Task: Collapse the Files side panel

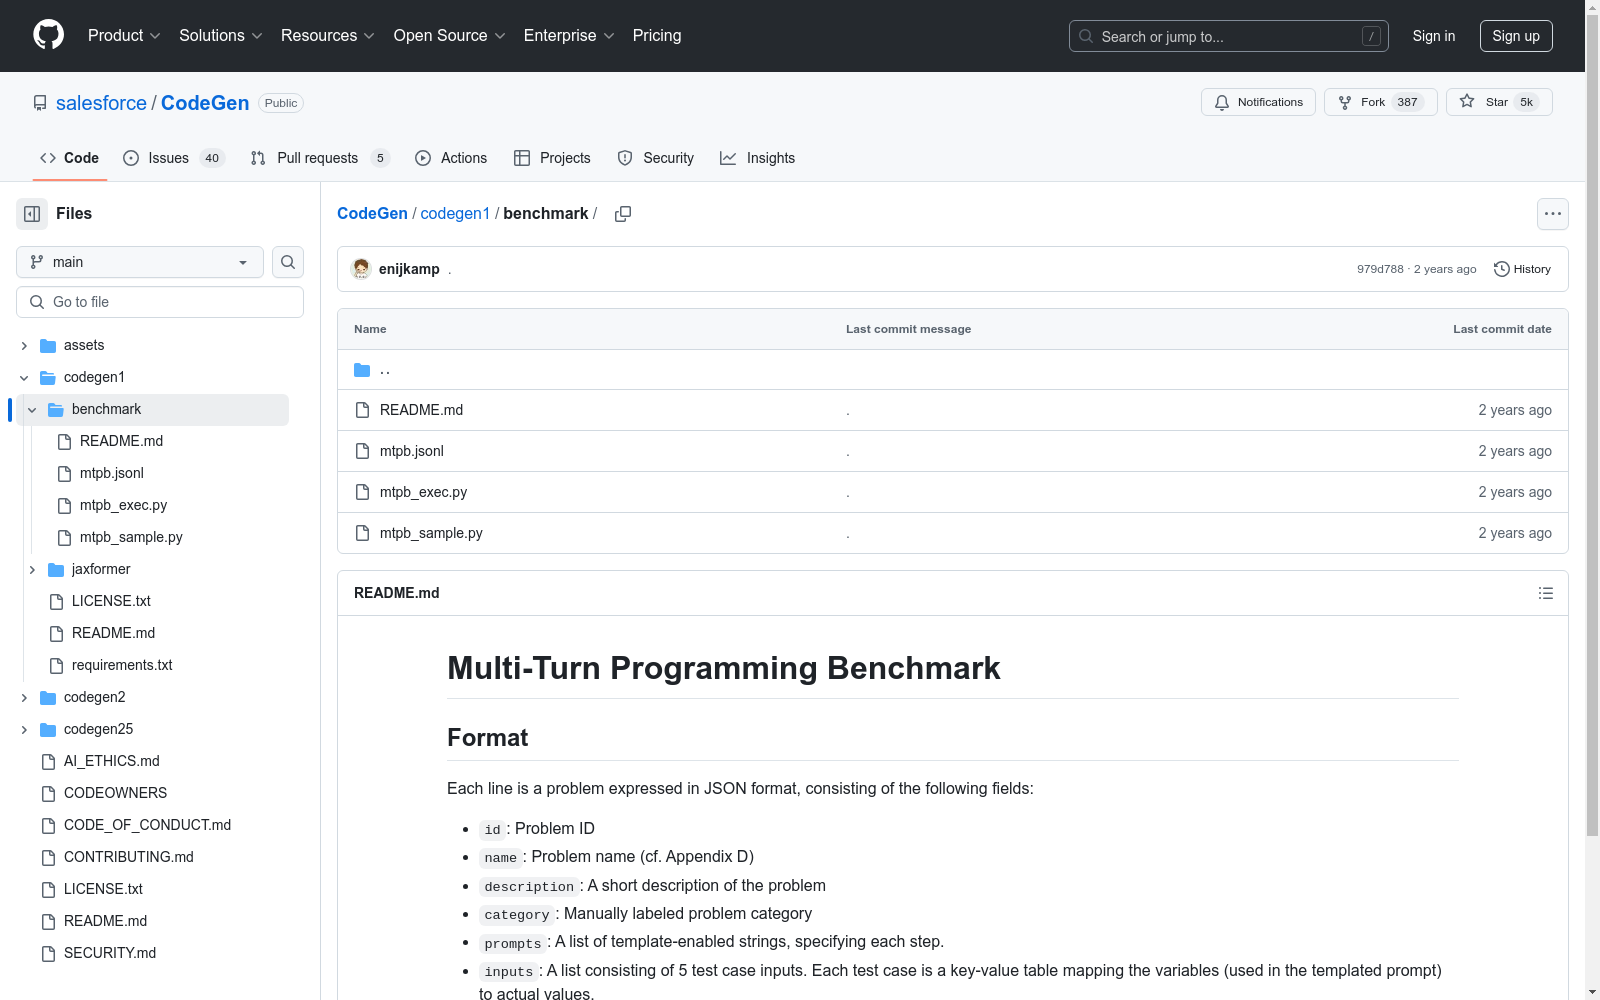Action: pos(32,214)
